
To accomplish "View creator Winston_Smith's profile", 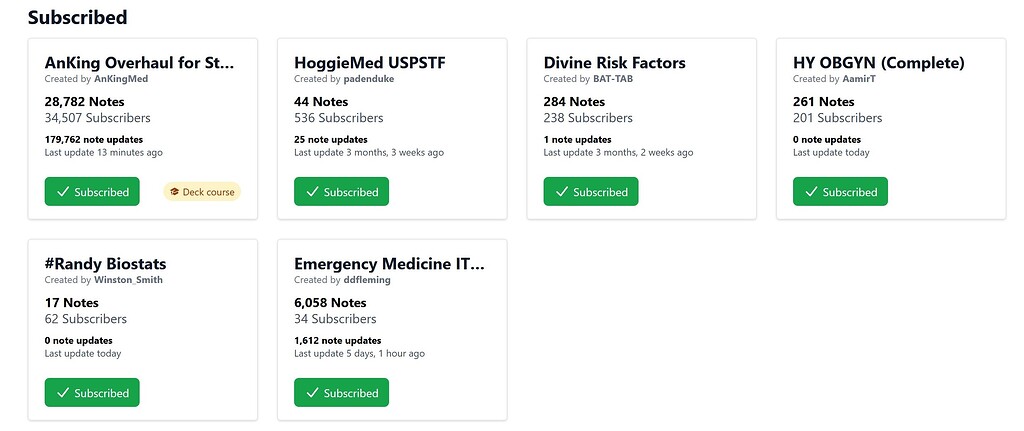I will coord(129,280).
